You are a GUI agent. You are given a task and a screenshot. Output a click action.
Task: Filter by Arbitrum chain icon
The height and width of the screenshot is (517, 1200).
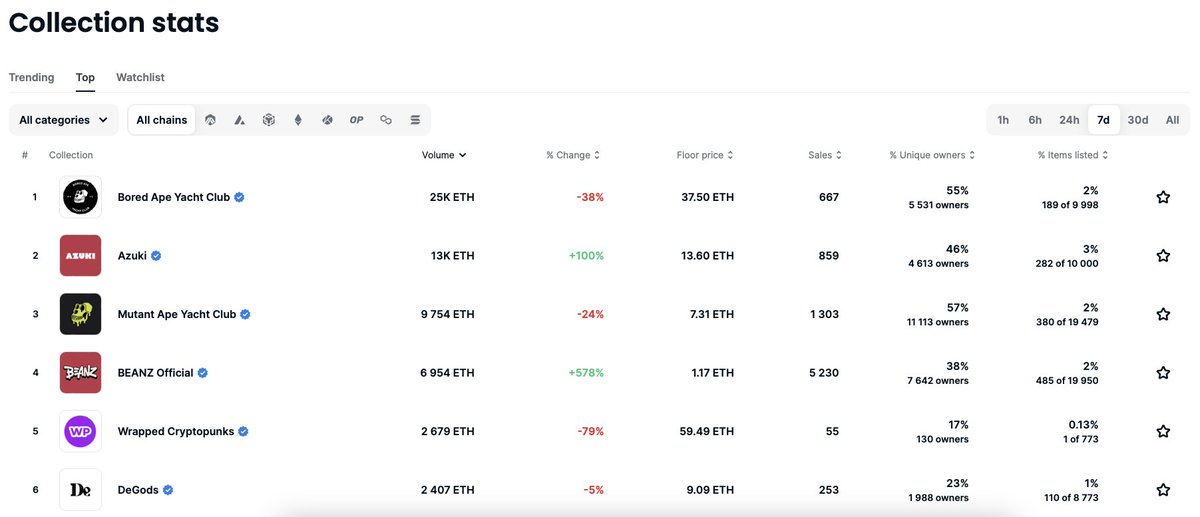coord(210,120)
